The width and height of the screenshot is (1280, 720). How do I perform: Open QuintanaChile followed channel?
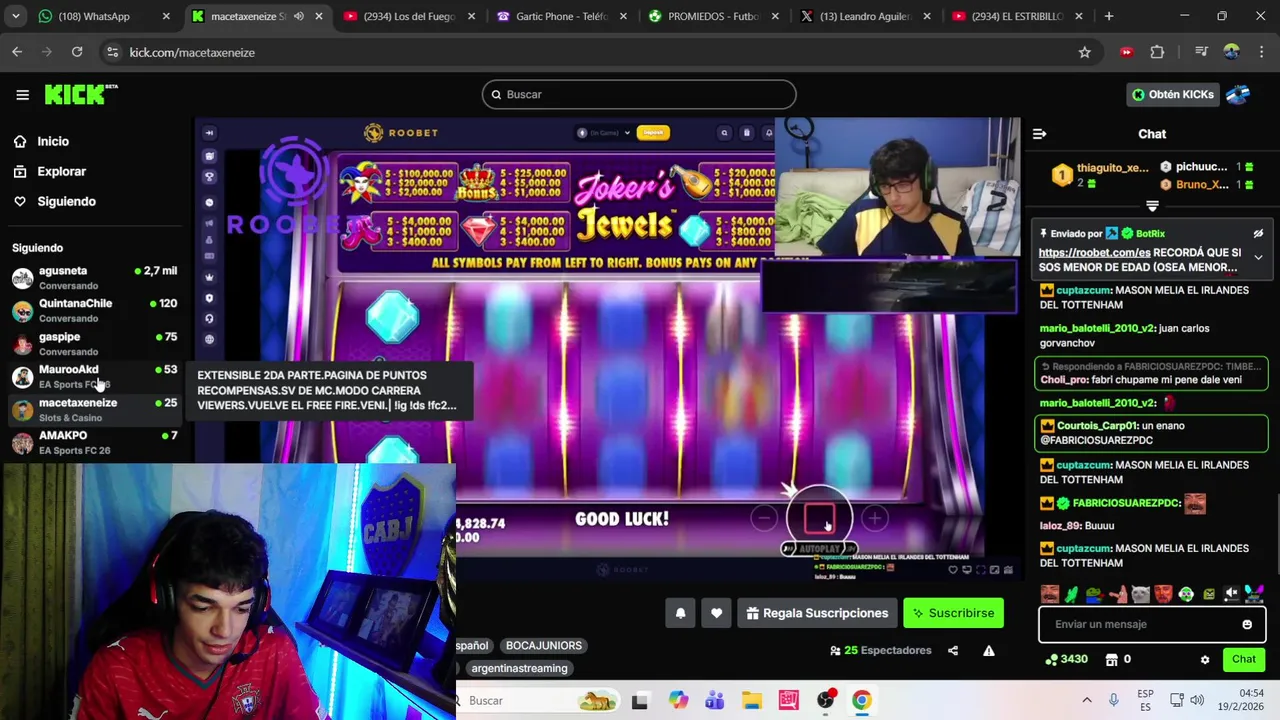click(x=95, y=310)
